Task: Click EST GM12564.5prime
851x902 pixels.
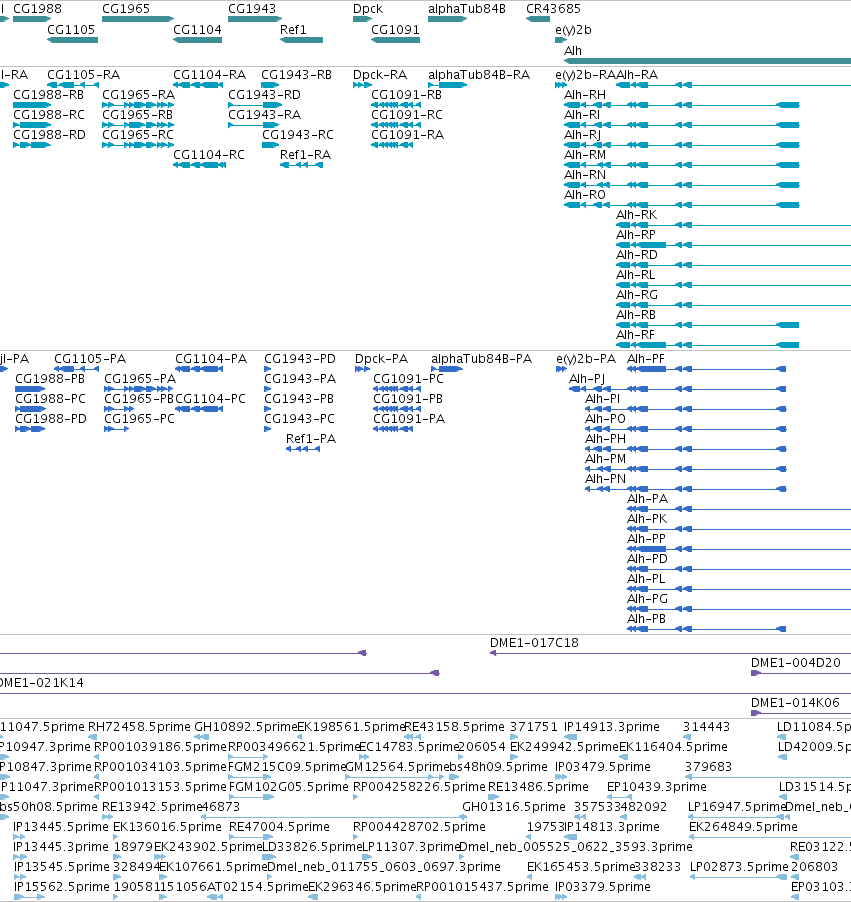Action: pyautogui.click(x=396, y=767)
